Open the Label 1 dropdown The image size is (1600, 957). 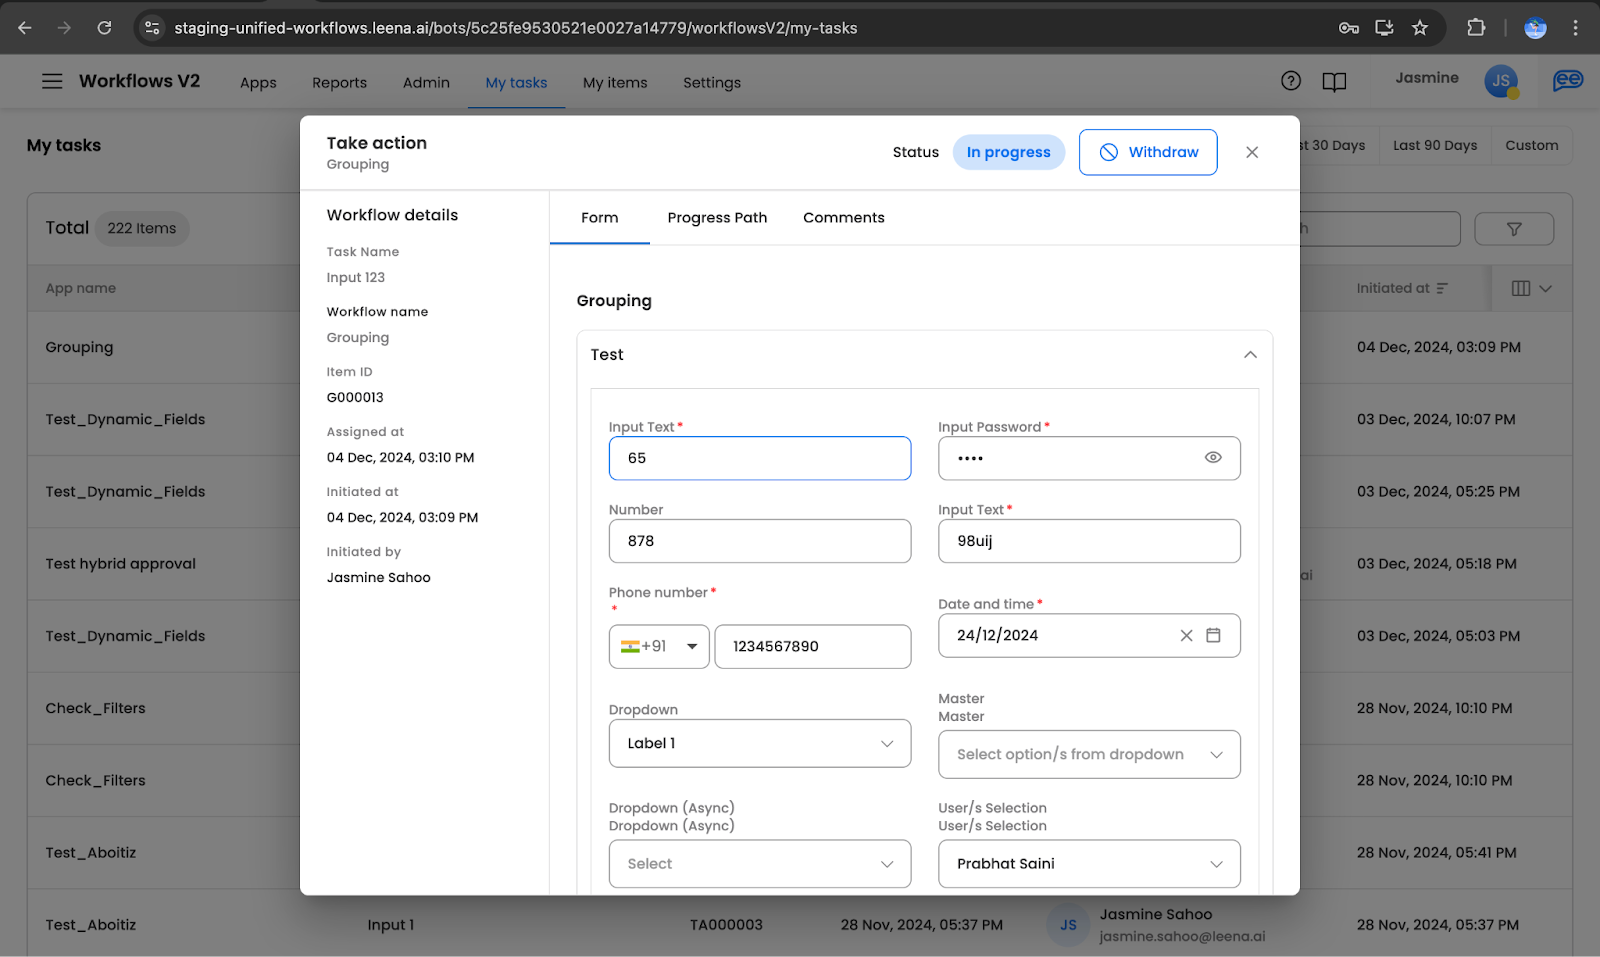pyautogui.click(x=760, y=743)
